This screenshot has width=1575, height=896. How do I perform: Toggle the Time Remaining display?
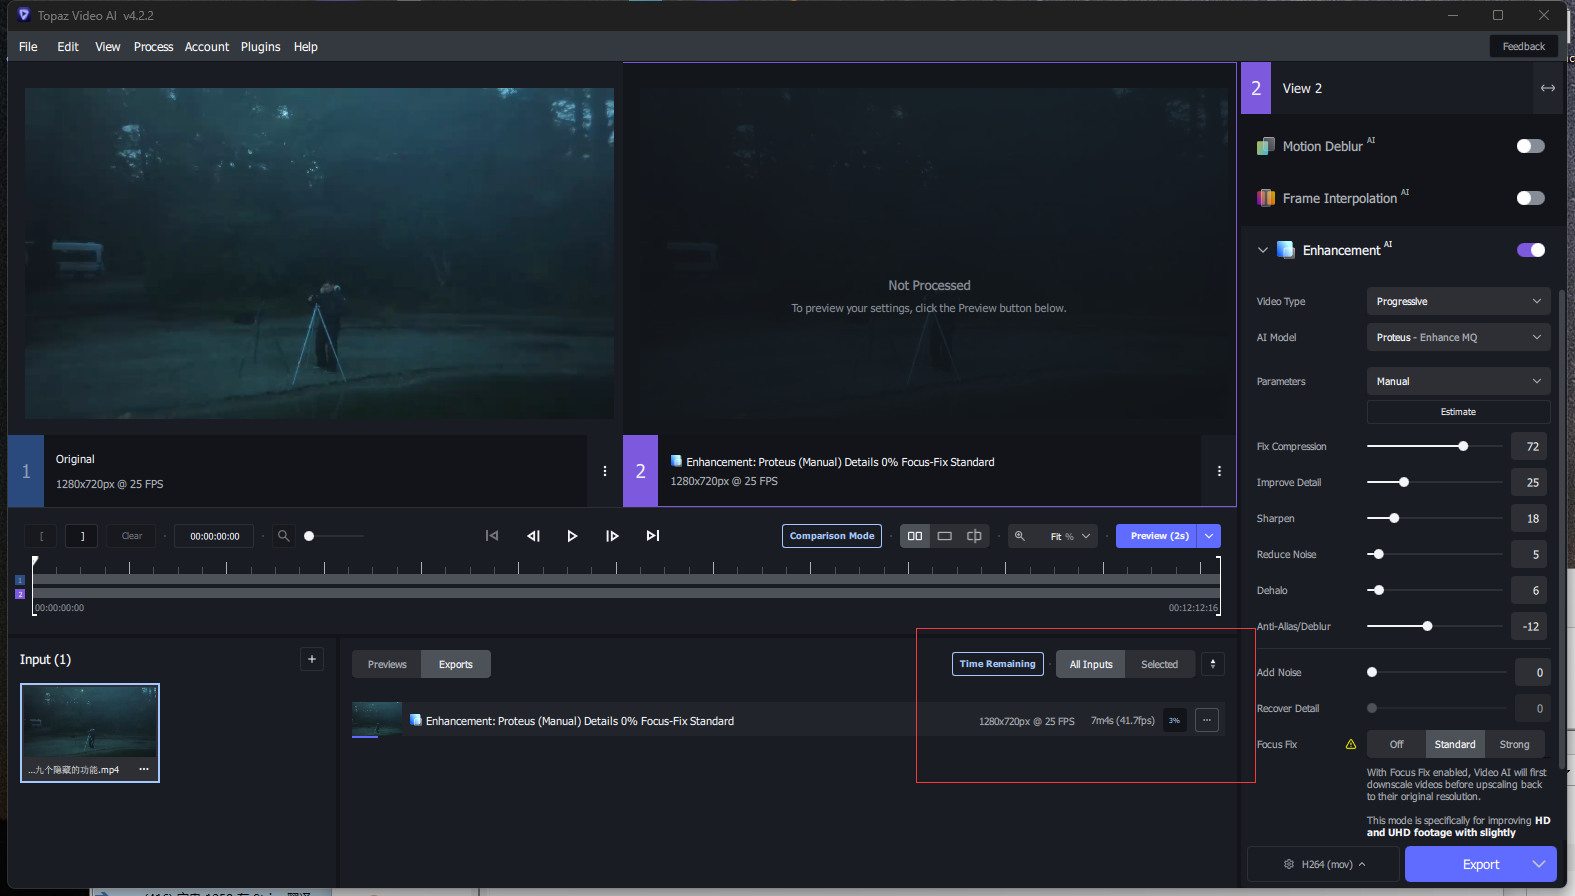(x=997, y=664)
